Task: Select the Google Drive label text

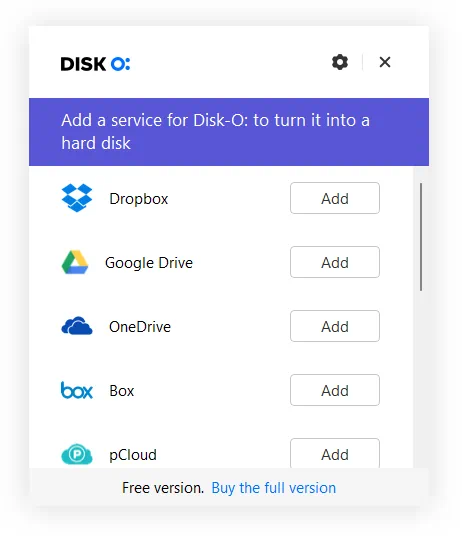Action: (149, 263)
